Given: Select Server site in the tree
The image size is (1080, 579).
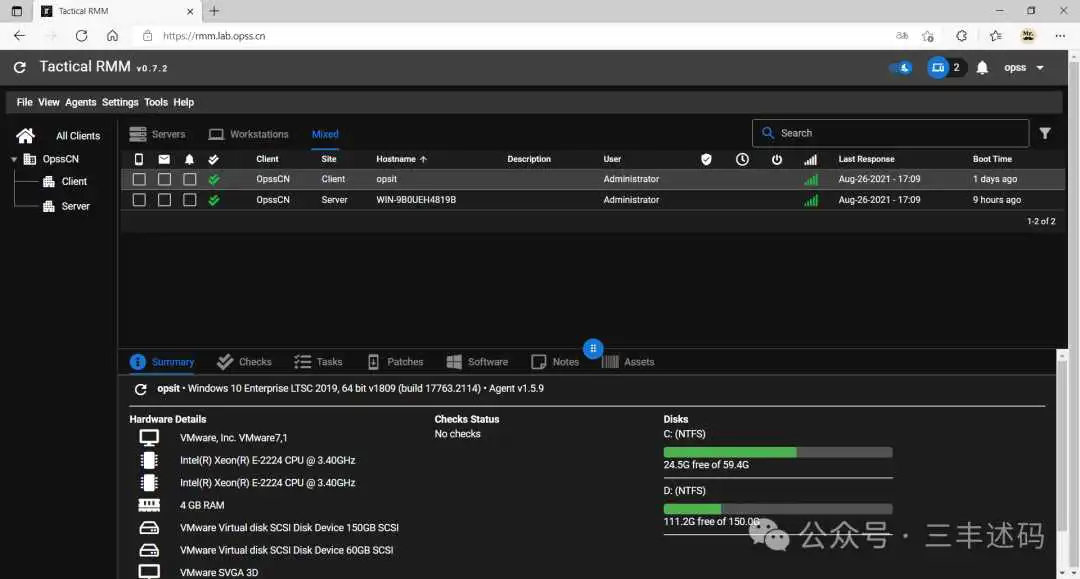Looking at the screenshot, I should [x=75, y=206].
